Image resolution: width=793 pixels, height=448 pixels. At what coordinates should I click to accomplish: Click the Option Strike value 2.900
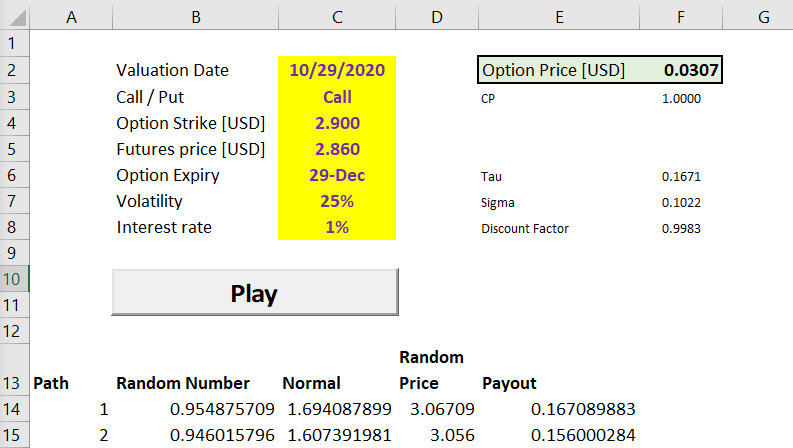[x=337, y=123]
